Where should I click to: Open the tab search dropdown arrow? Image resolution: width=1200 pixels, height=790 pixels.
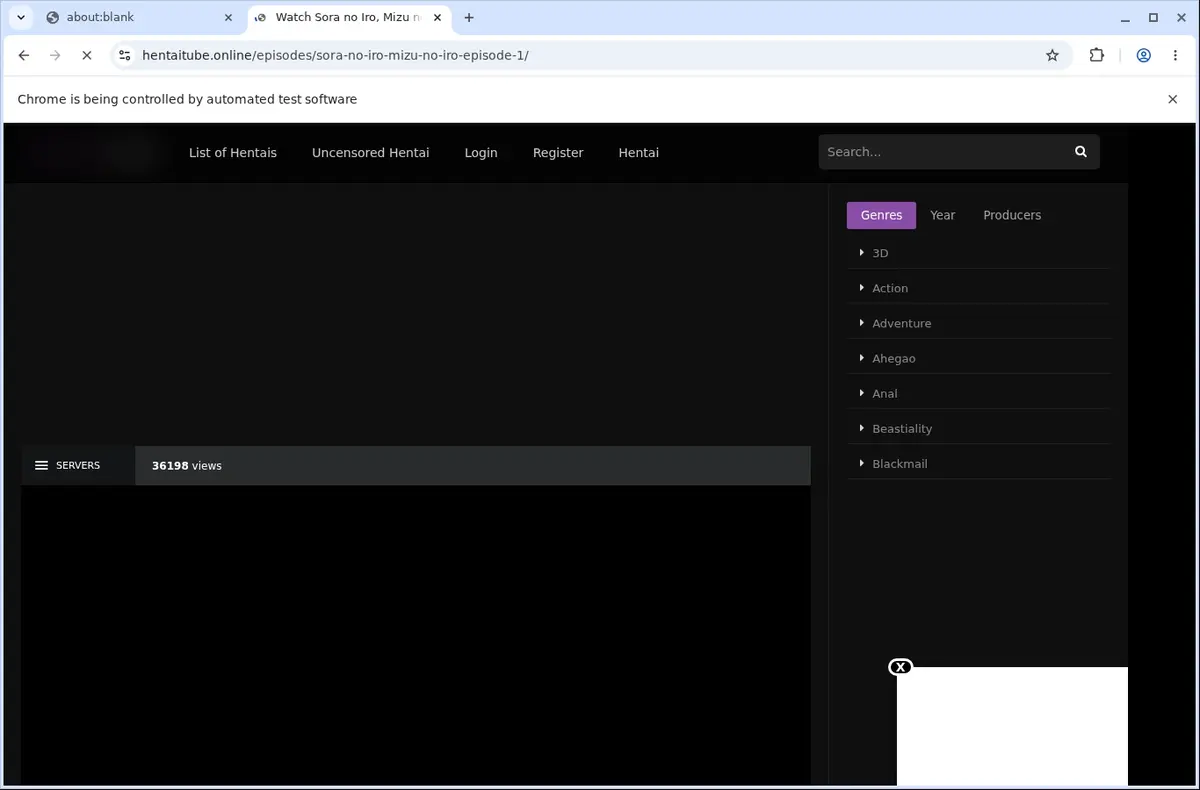pos(20,17)
